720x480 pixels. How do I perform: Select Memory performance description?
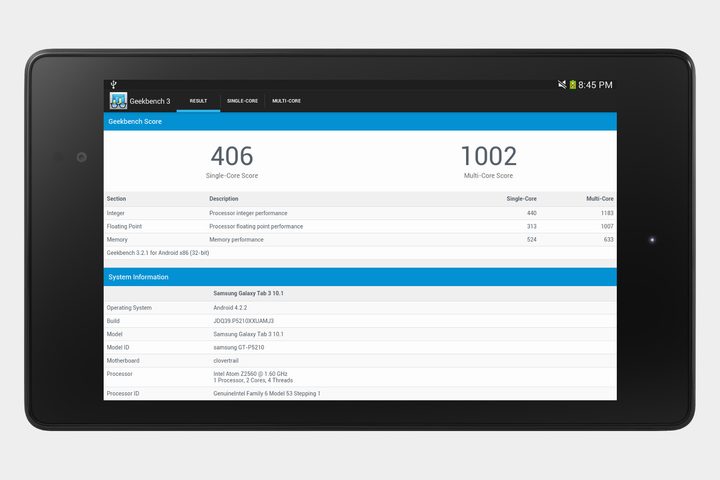[x=236, y=240]
